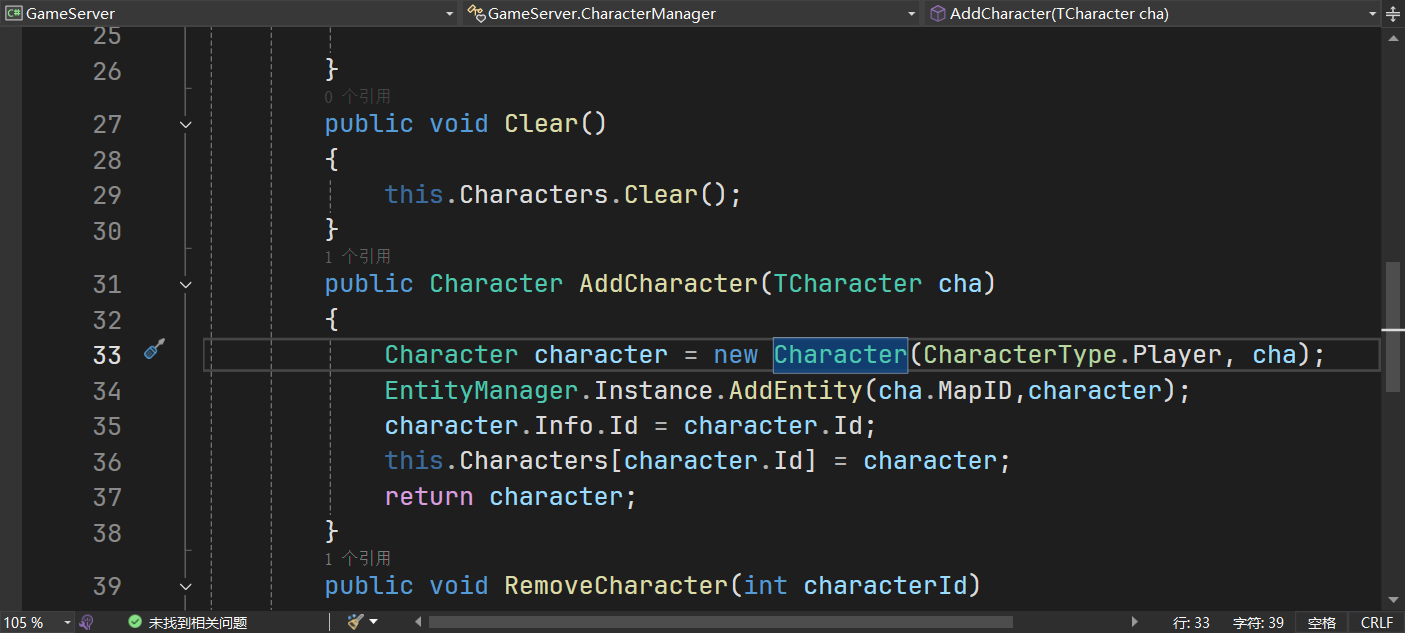
Task: Open the GameServer project dropdown
Action: (x=449, y=13)
